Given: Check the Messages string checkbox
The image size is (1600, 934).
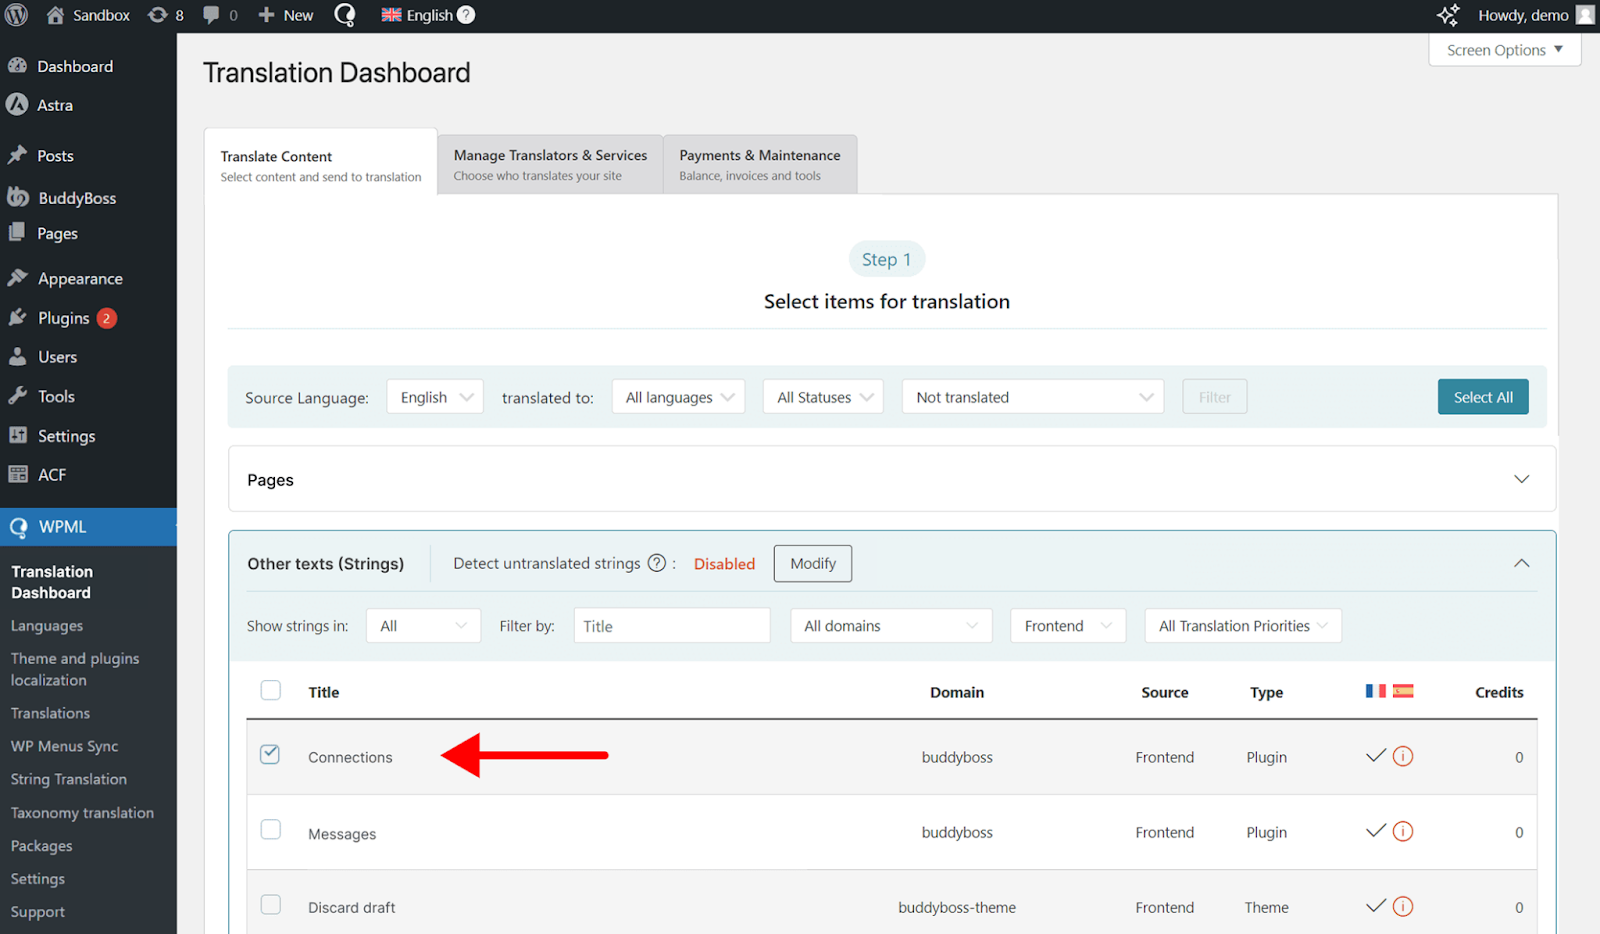Looking at the screenshot, I should [x=270, y=830].
